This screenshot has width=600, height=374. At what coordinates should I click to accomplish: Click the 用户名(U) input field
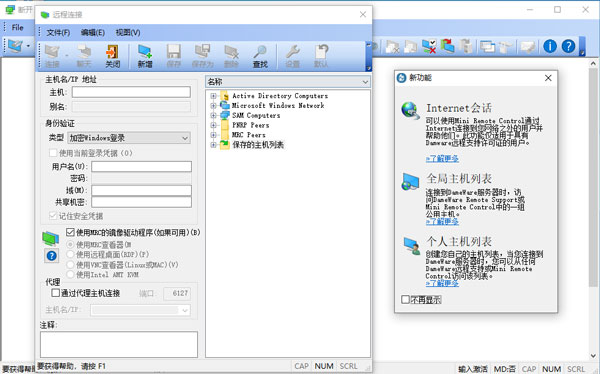click(x=141, y=166)
